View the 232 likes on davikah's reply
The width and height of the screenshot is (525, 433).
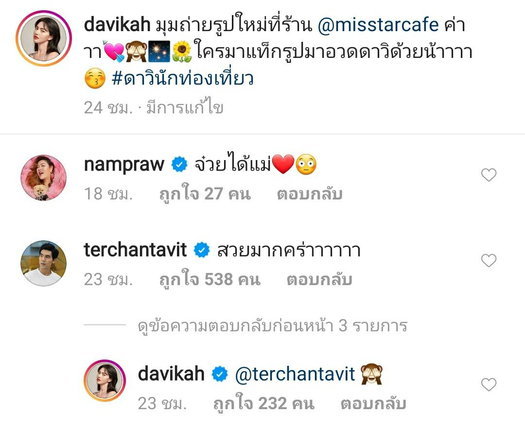point(264,403)
